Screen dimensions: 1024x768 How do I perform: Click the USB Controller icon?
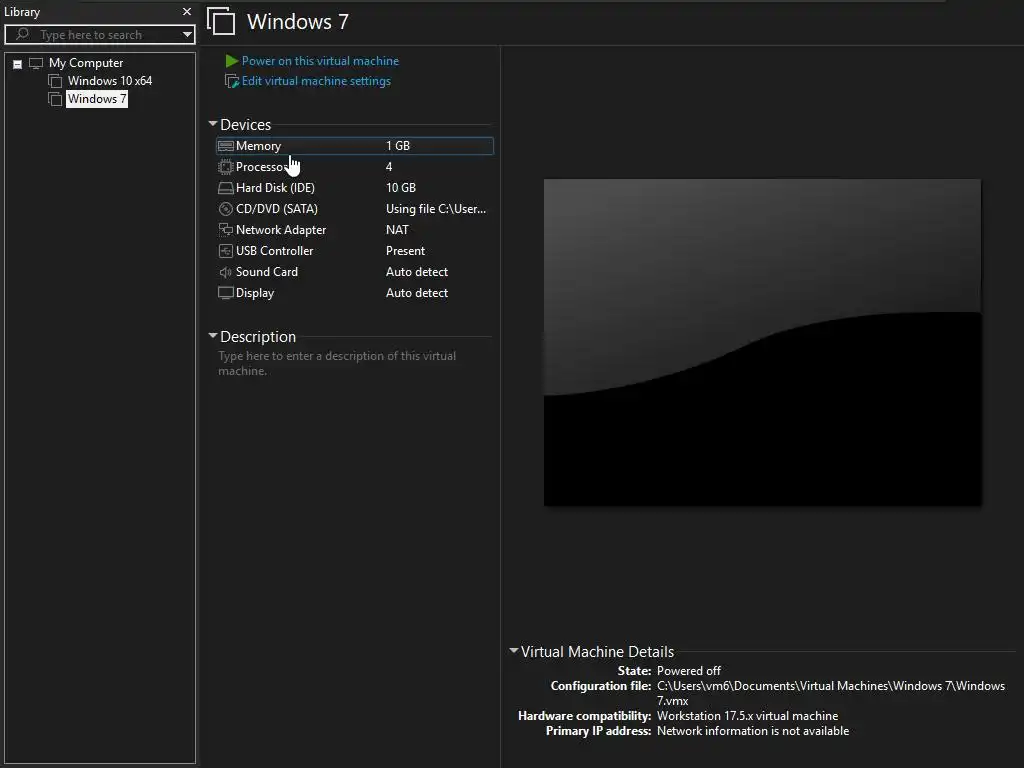[x=226, y=251]
